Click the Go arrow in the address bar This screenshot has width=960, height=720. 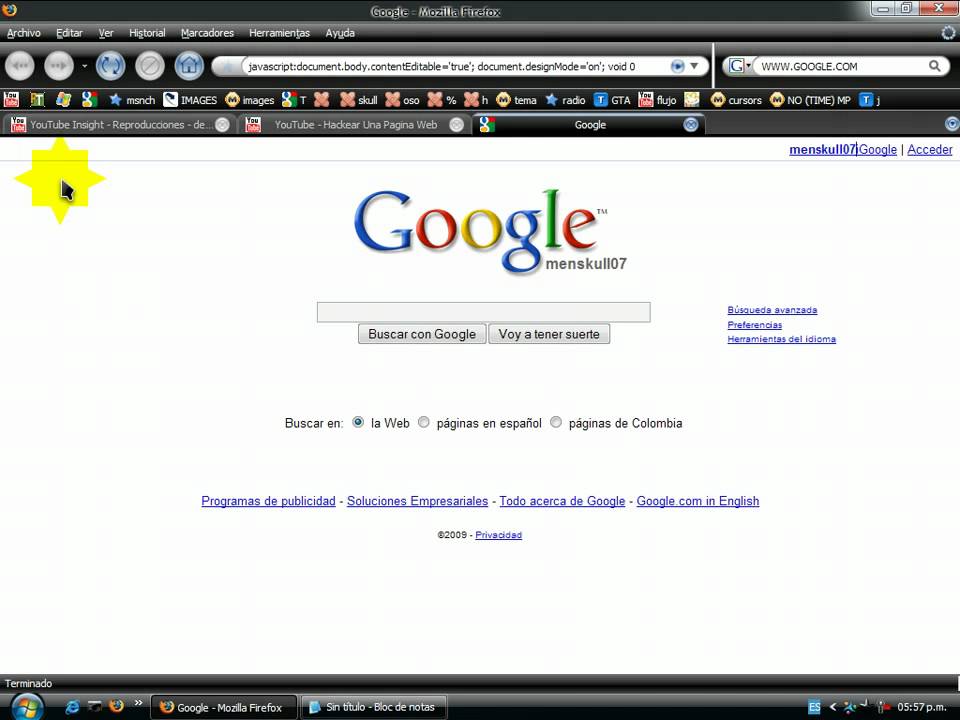677,66
